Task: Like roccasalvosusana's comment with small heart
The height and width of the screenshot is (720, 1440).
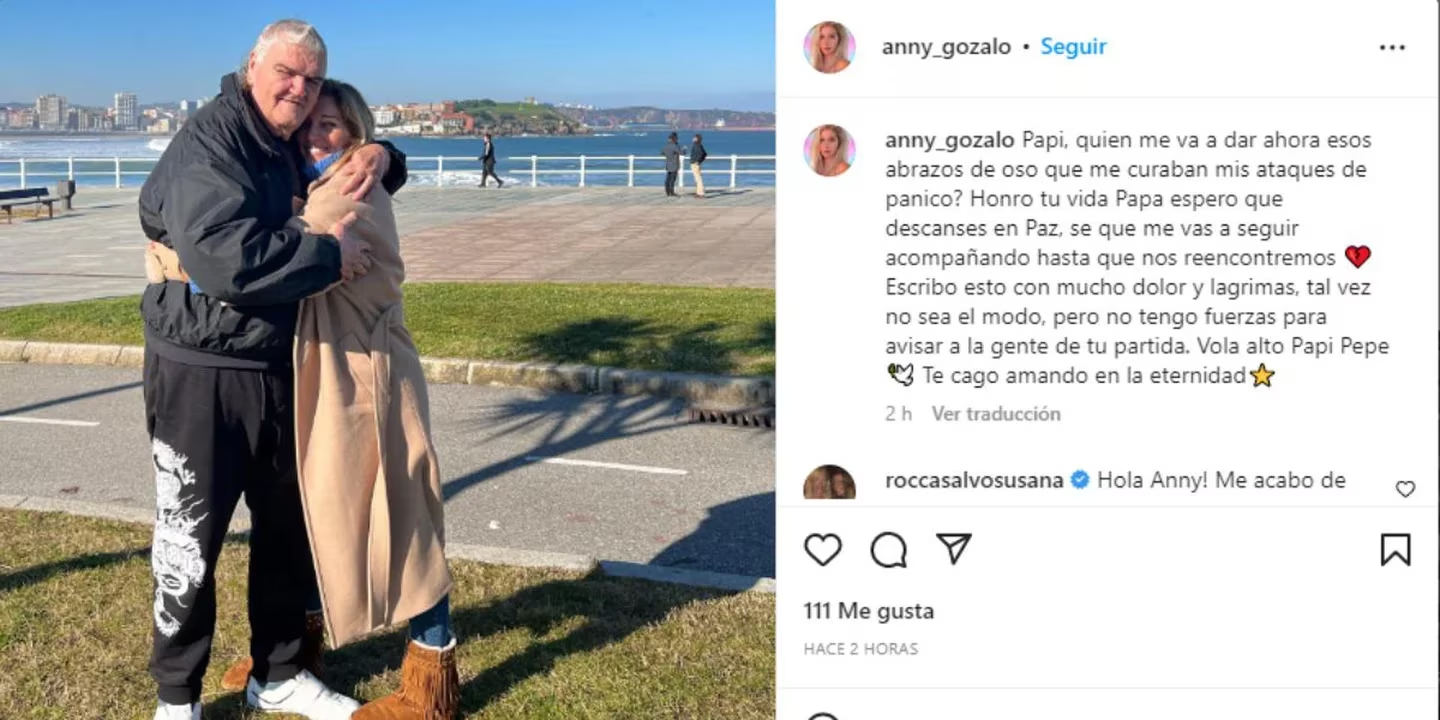Action: coord(1405,489)
